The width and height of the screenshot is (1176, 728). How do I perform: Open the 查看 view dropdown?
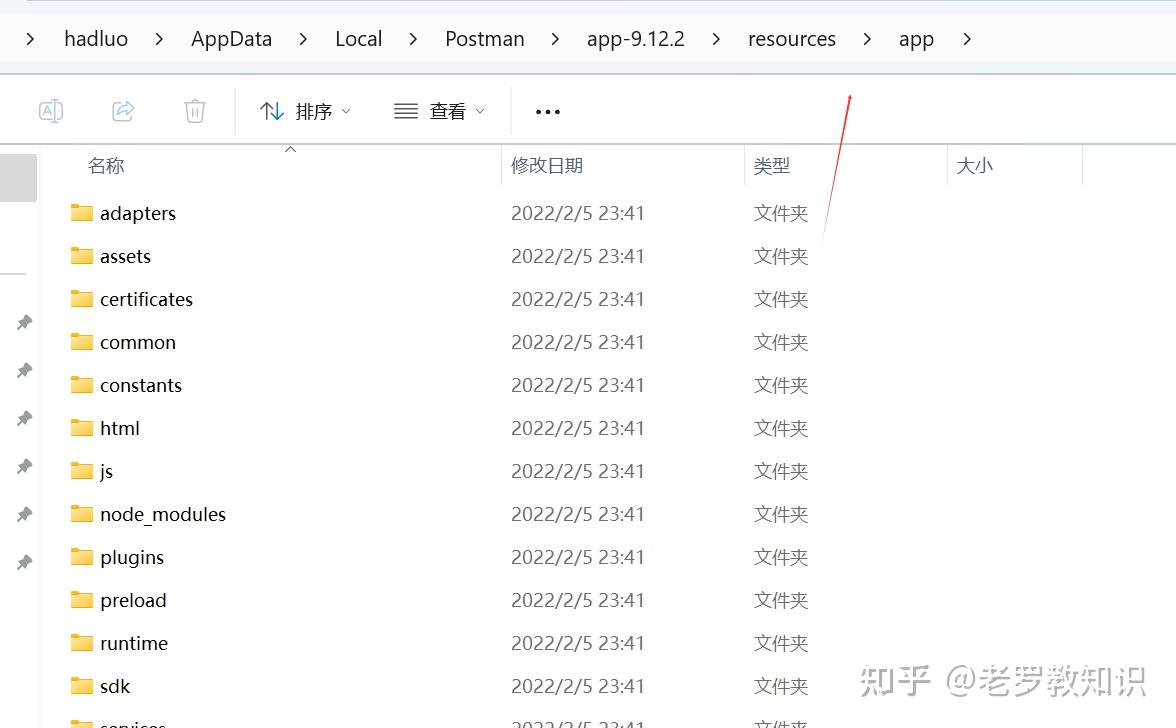tap(440, 112)
